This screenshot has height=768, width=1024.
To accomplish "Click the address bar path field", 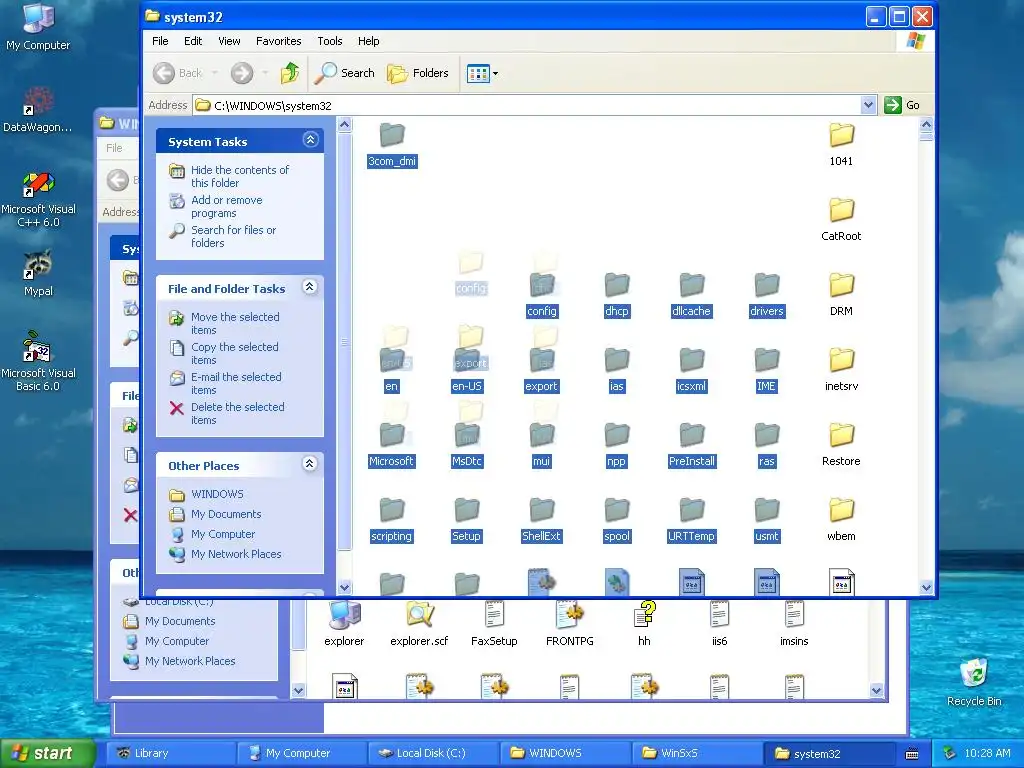I will tap(527, 105).
